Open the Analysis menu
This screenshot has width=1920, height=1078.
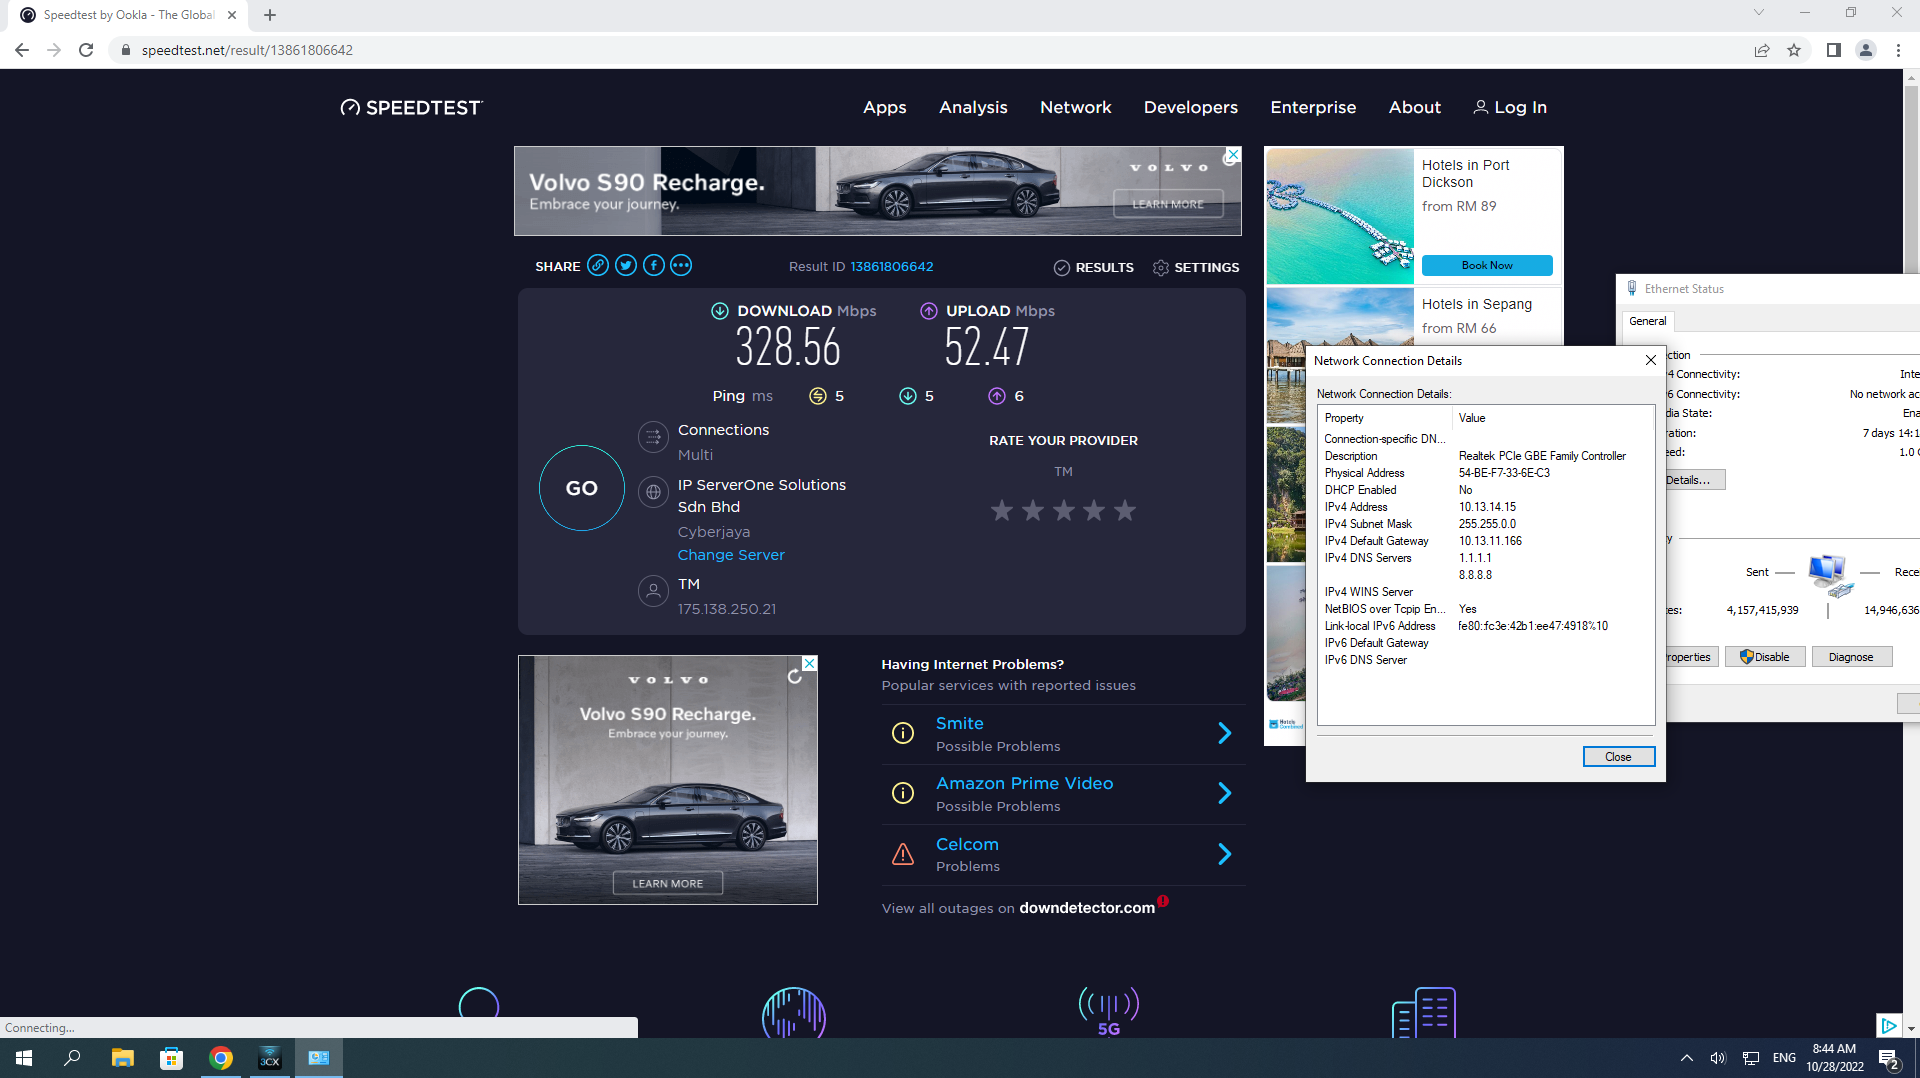click(x=973, y=107)
